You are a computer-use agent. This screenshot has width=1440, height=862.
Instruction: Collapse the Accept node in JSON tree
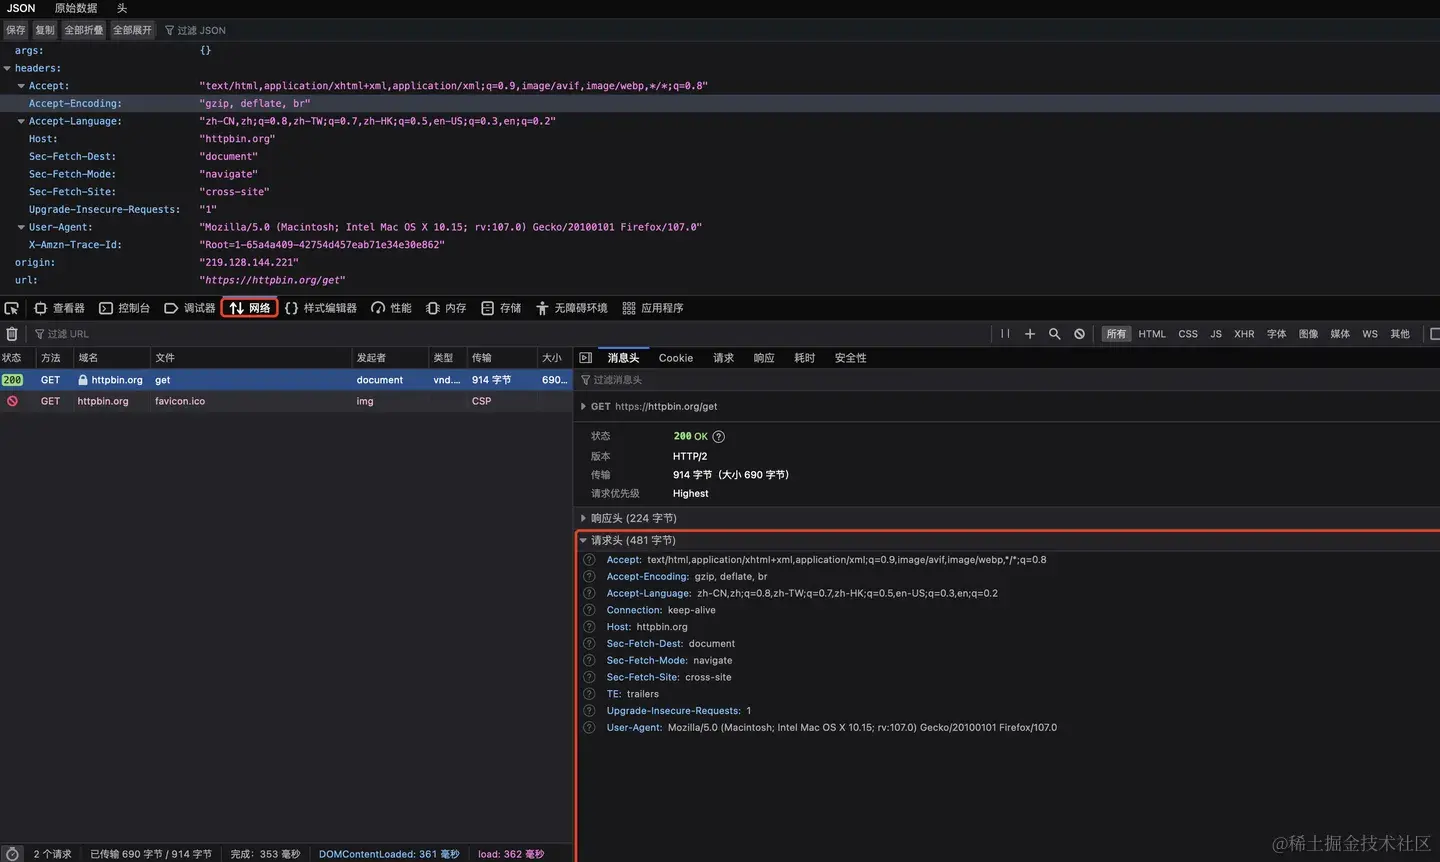click(21, 86)
